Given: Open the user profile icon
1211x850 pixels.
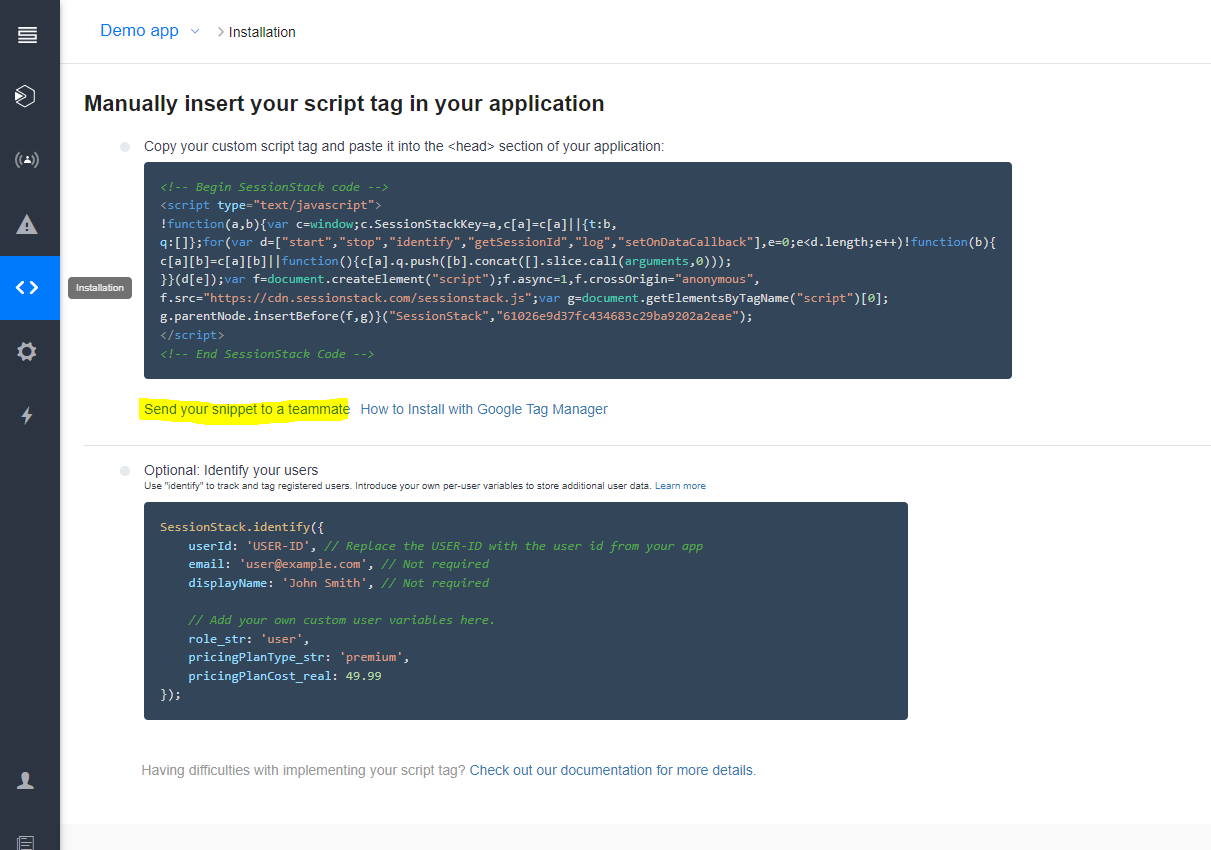Looking at the screenshot, I should [26, 781].
